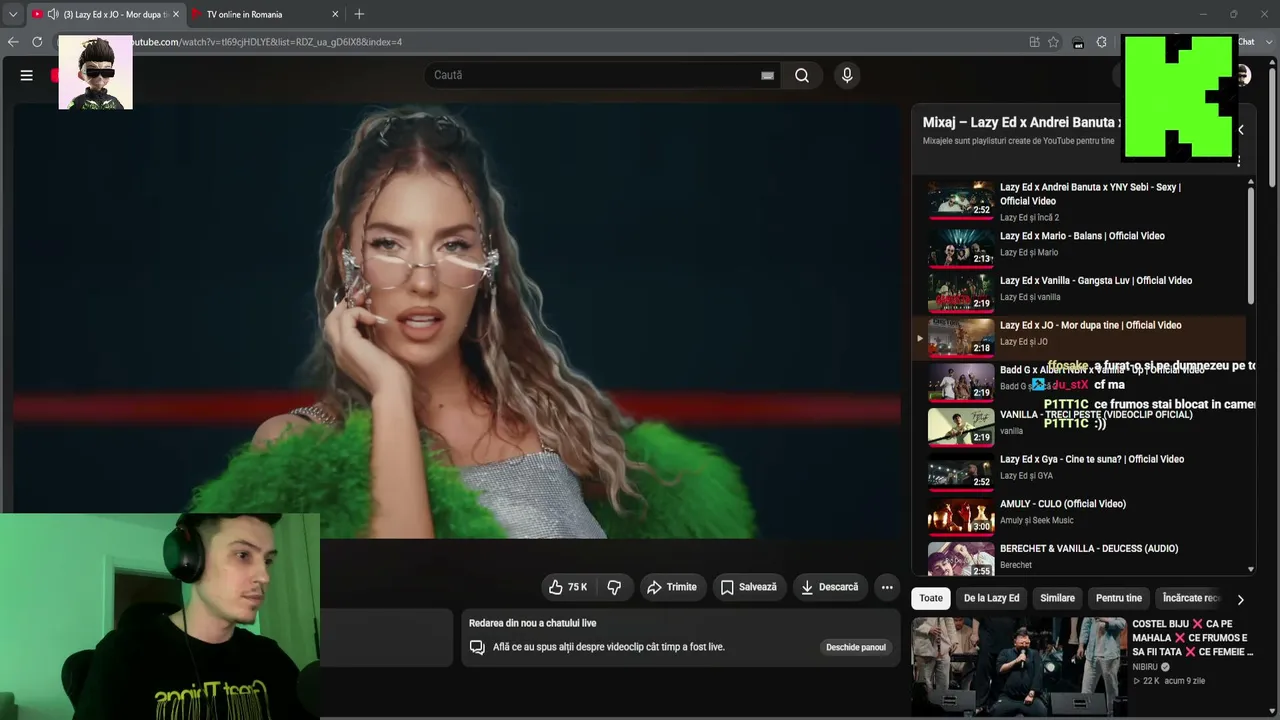This screenshot has width=1280, height=720.
Task: Collapse the Mixaj playlist panel chevron
Action: pyautogui.click(x=1240, y=130)
